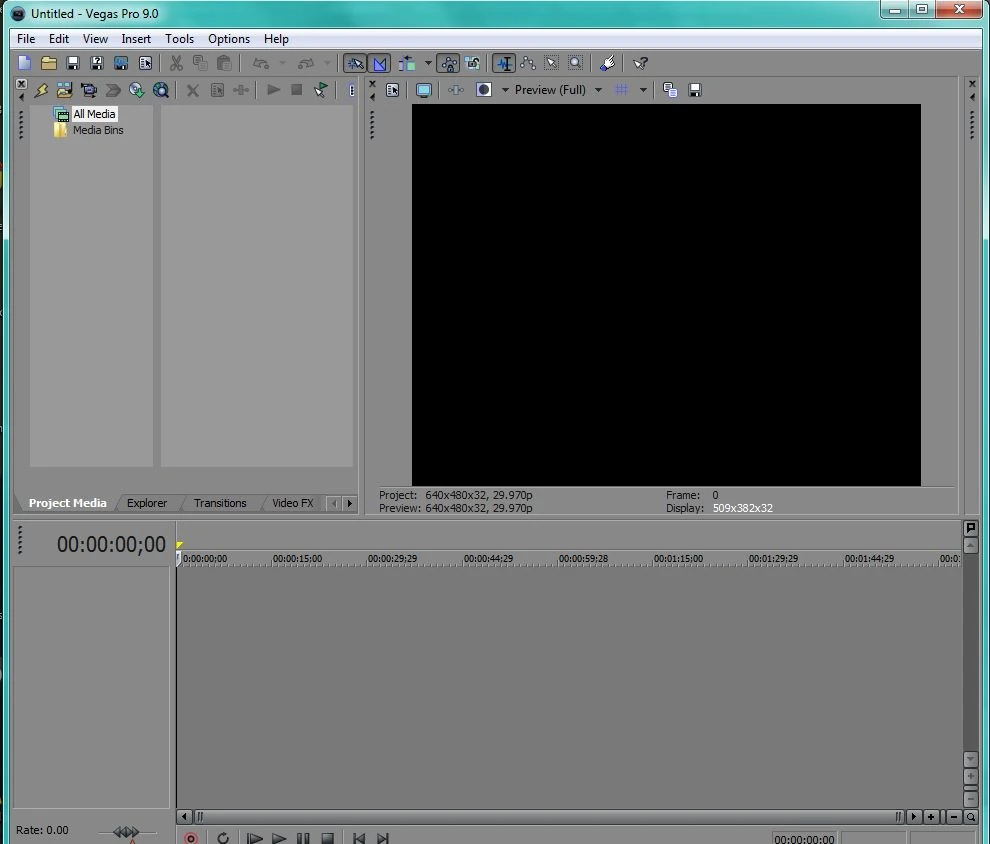
Task: Click the Undo arrow icon
Action: (x=261, y=63)
